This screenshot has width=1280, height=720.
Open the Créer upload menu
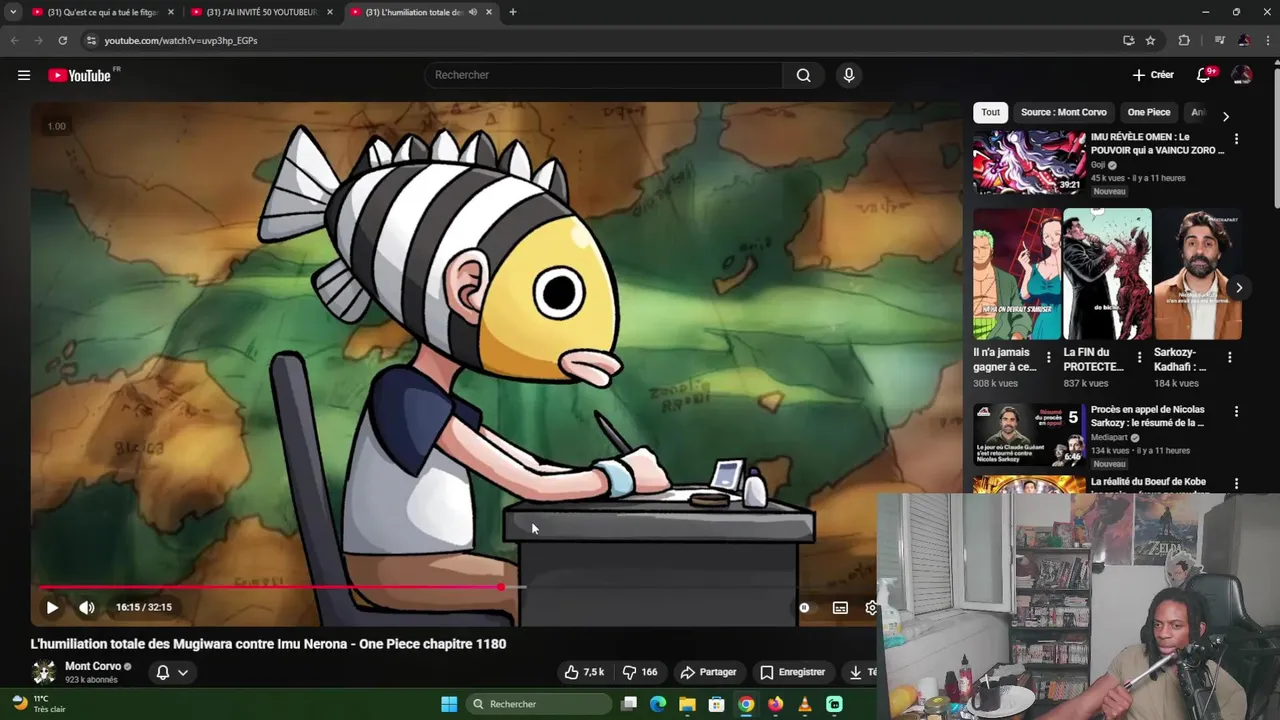click(1153, 75)
